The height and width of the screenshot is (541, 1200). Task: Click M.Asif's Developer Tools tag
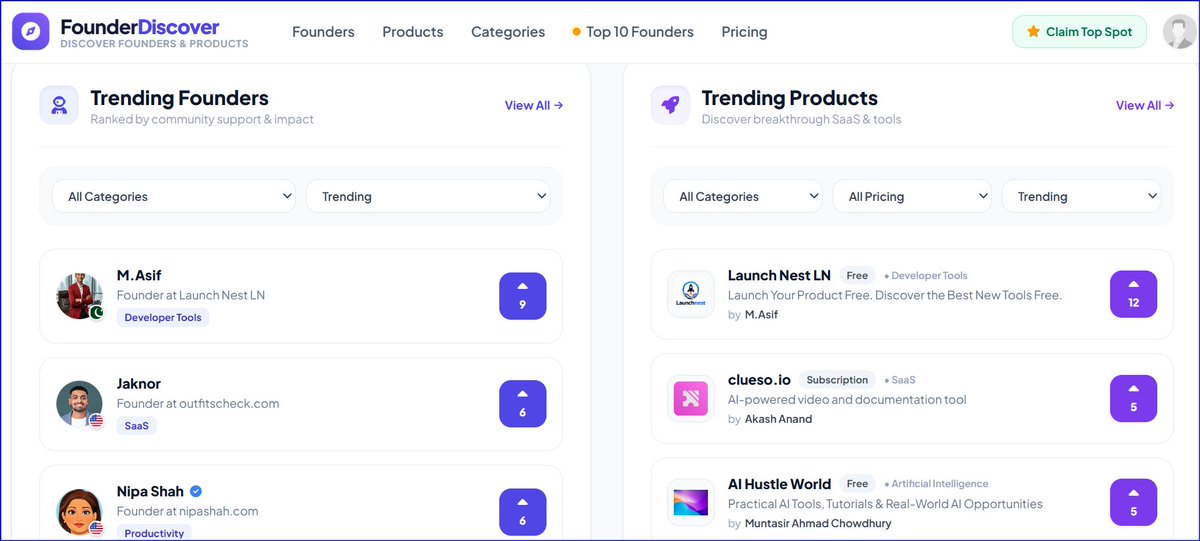click(163, 317)
